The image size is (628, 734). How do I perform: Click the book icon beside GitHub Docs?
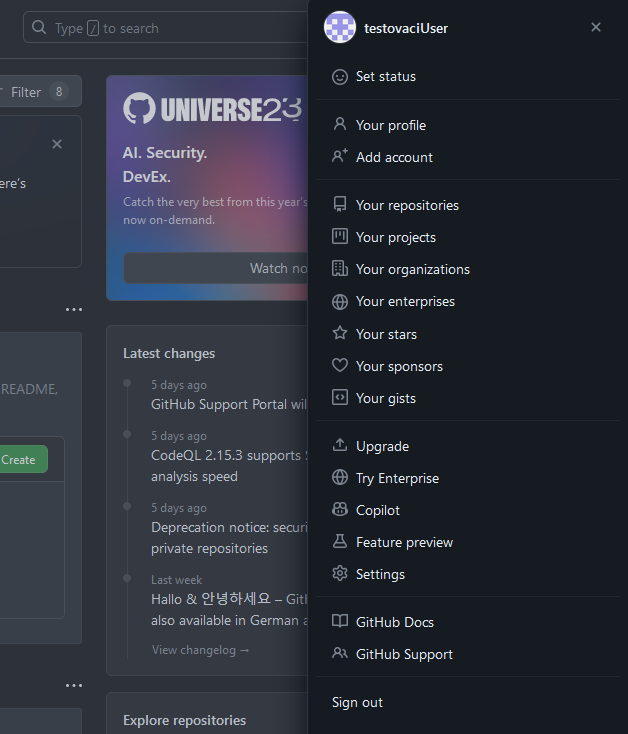340,621
